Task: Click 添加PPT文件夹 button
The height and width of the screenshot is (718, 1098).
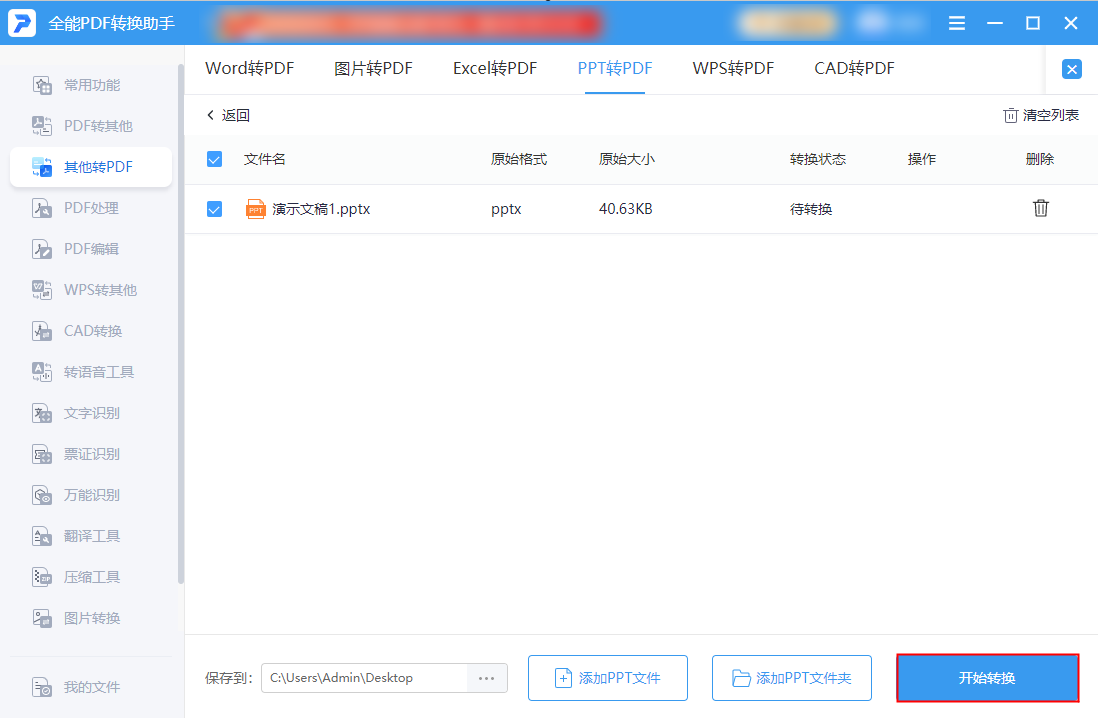Action: [x=791, y=678]
